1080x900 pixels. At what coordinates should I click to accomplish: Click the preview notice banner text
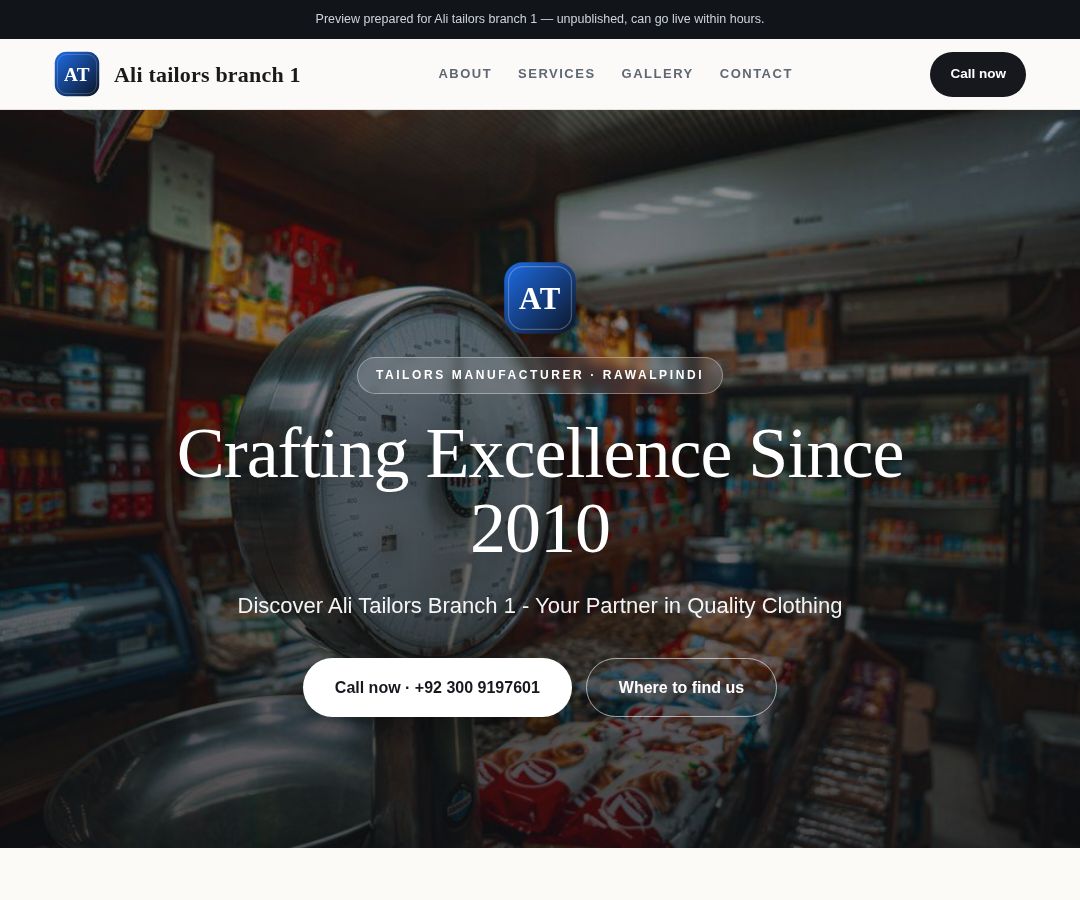[x=540, y=19]
